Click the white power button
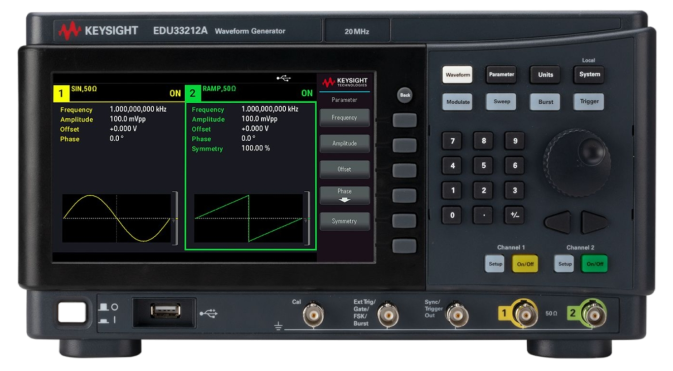 tap(72, 312)
